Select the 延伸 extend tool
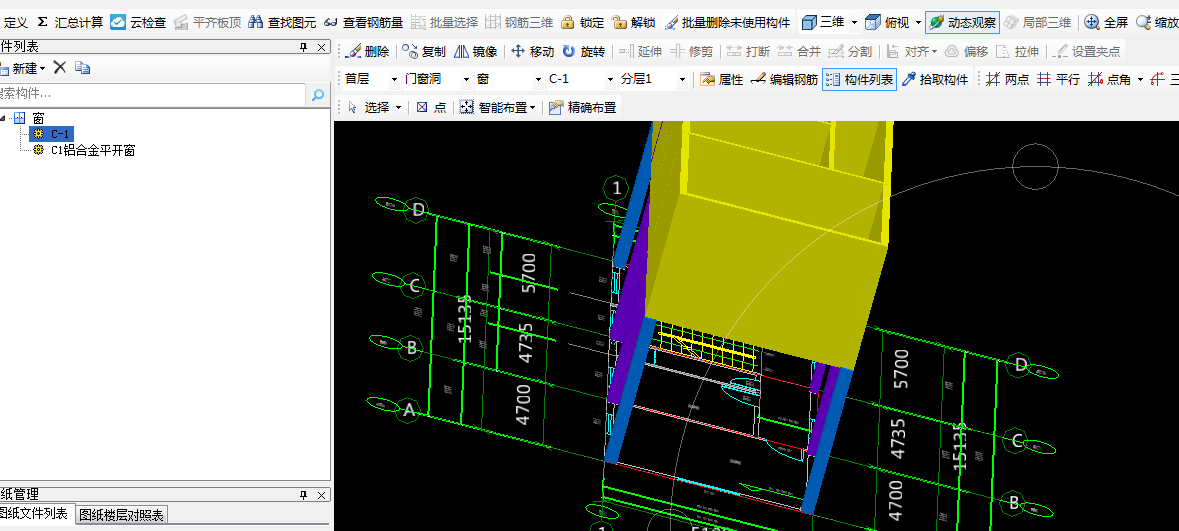This screenshot has height=531, width=1179. 641,52
